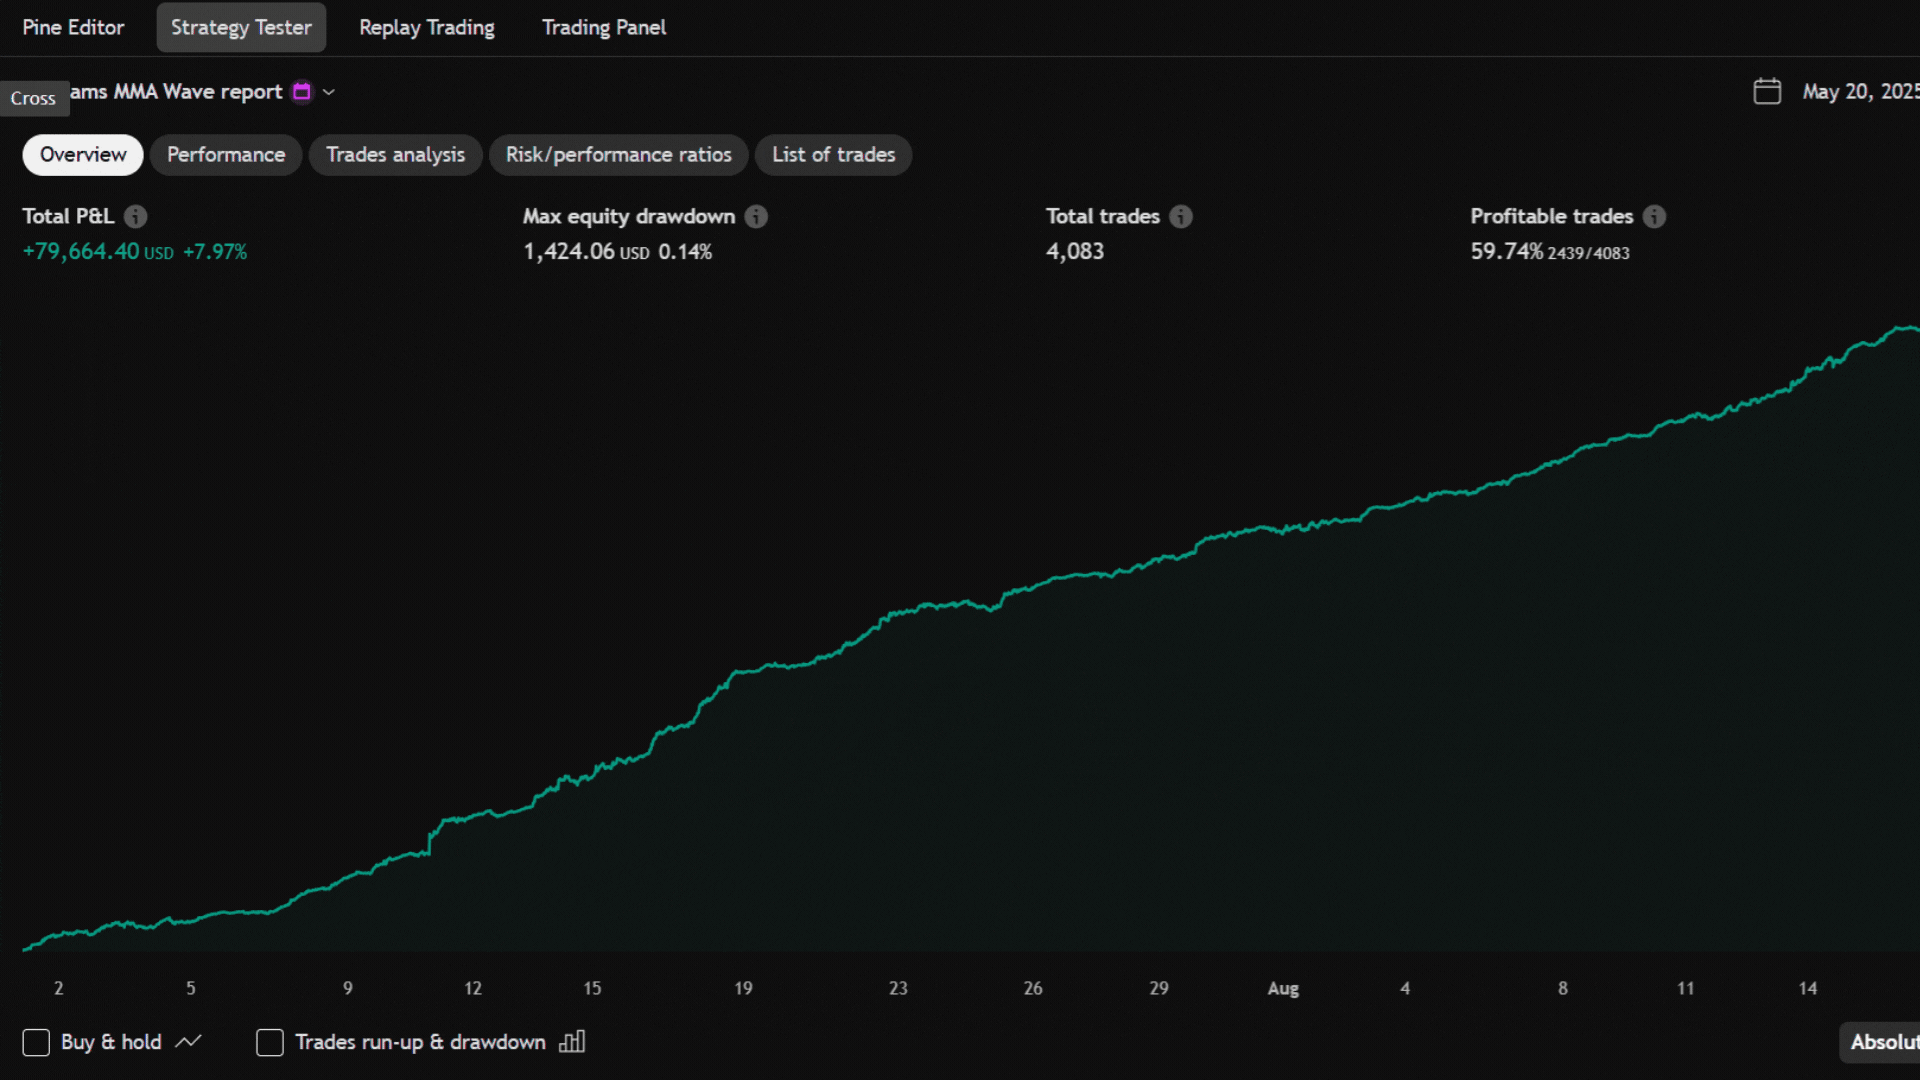Click info icon next to Total trades
Viewport: 1920px width, 1080px height.
click(x=1181, y=216)
